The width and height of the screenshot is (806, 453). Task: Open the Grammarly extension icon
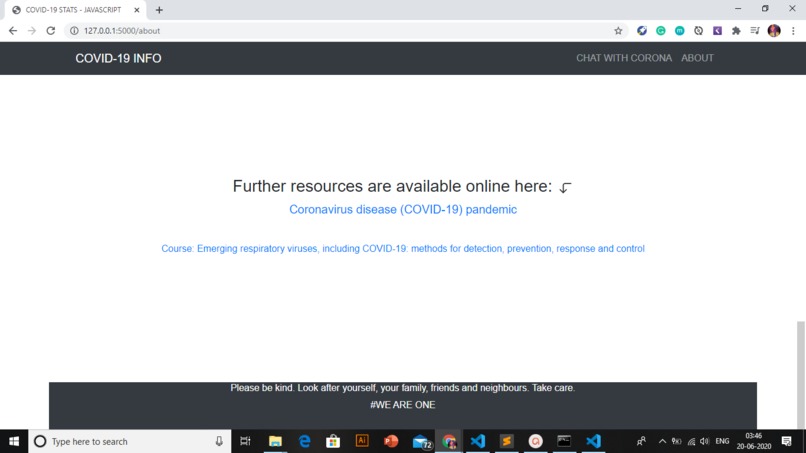click(x=661, y=31)
